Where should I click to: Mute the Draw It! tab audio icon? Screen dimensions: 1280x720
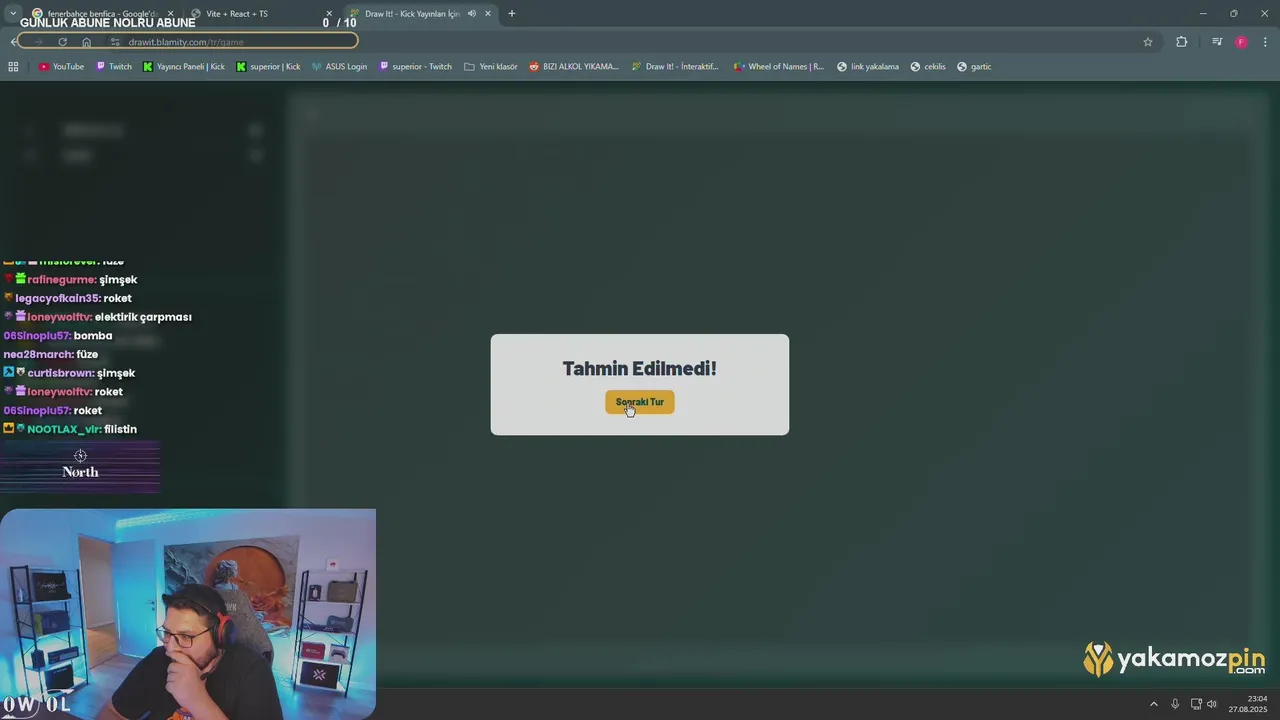click(471, 14)
